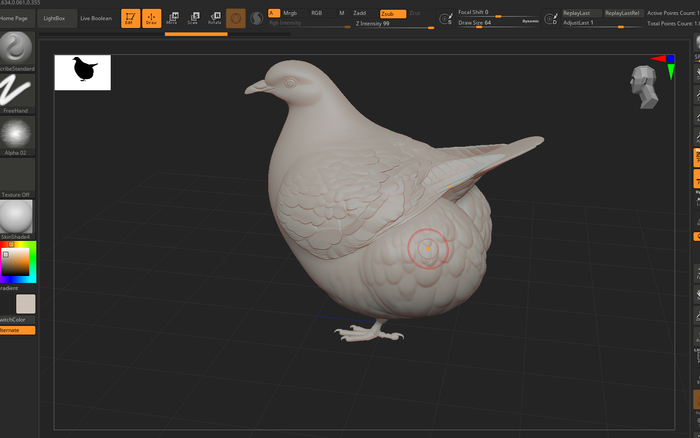Toggle Edit mode button
Viewport: 700px width, 438px height.
(x=130, y=18)
